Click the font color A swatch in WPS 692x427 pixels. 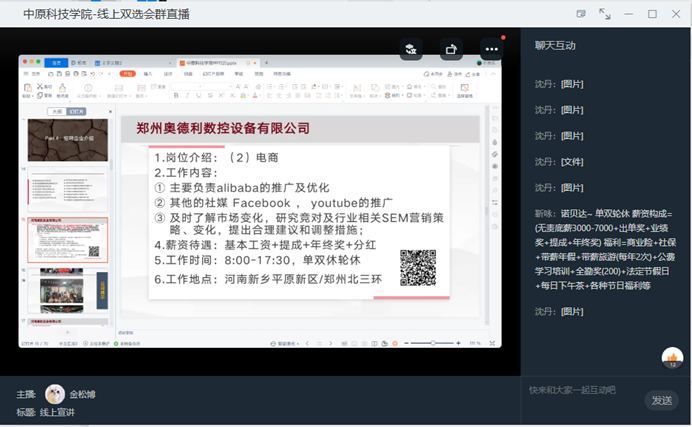(x=255, y=95)
